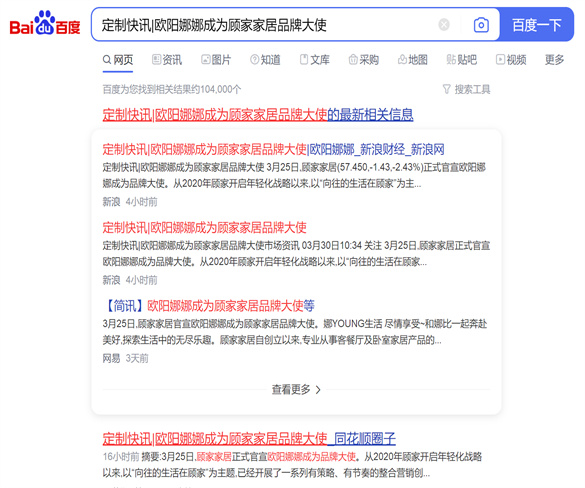The width and height of the screenshot is (585, 488).
Task: Open second 定制快讯 news result title
Action: coord(204,228)
